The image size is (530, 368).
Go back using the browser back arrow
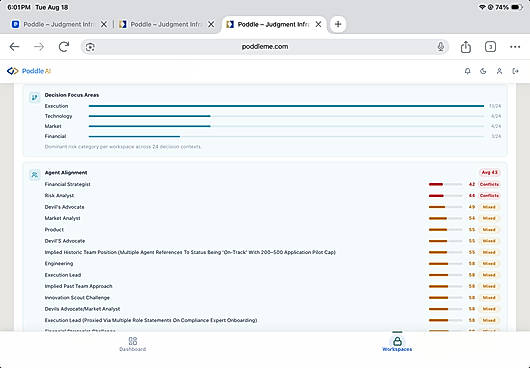(x=14, y=47)
